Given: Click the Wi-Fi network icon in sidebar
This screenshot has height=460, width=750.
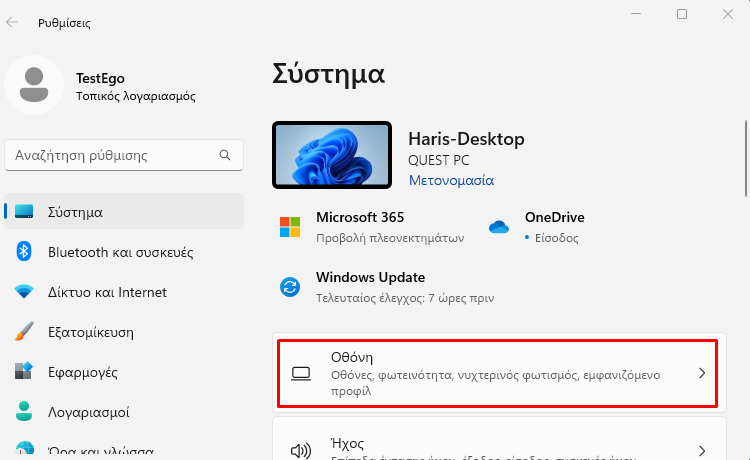Looking at the screenshot, I should pos(24,291).
